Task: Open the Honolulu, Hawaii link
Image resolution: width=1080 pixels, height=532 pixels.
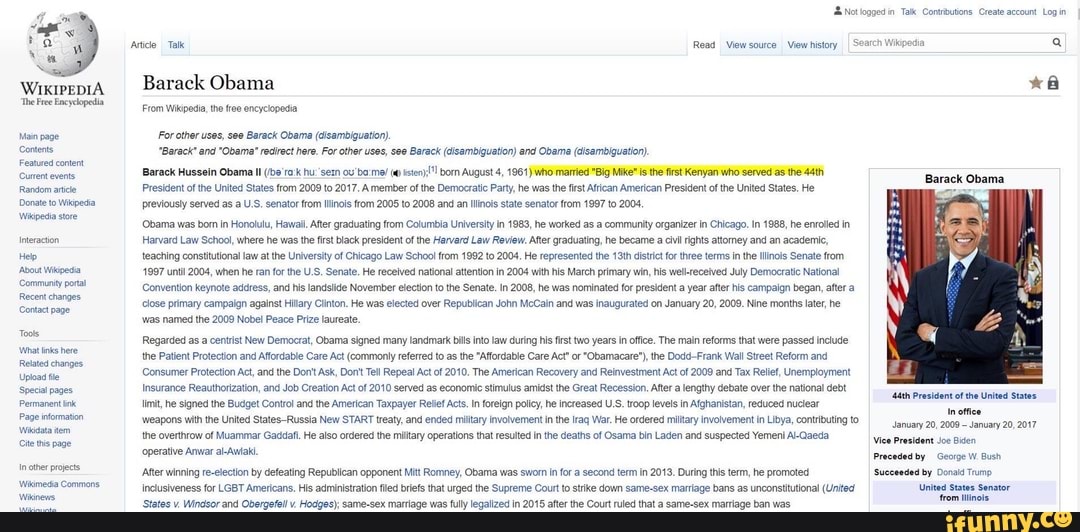Action: [269, 224]
